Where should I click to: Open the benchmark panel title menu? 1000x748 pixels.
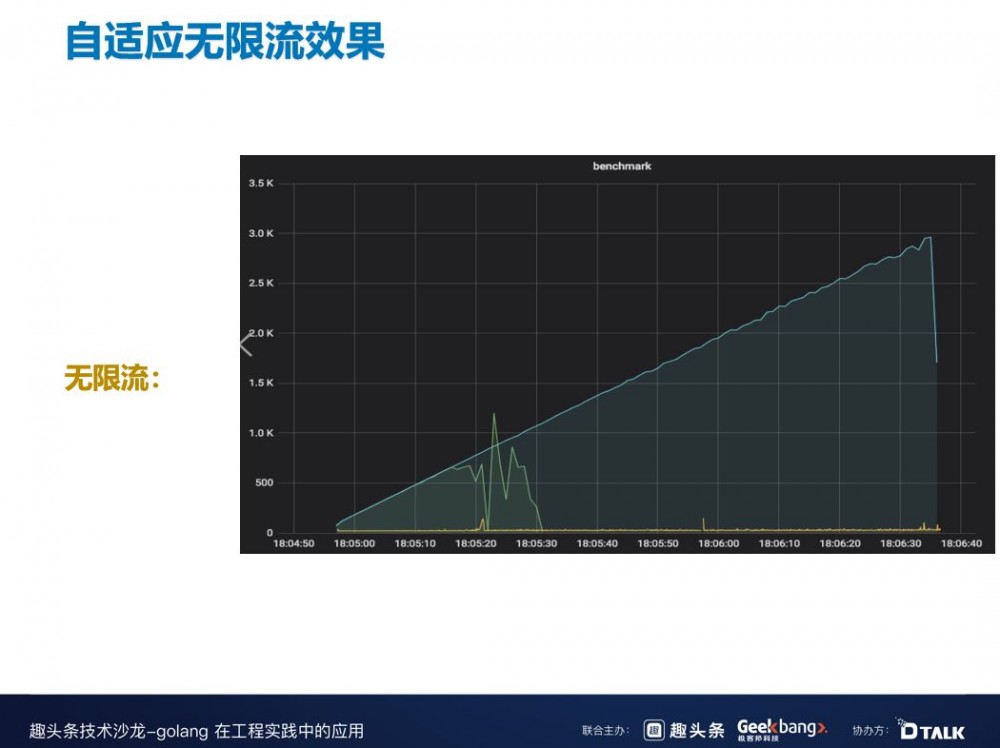coord(622,167)
